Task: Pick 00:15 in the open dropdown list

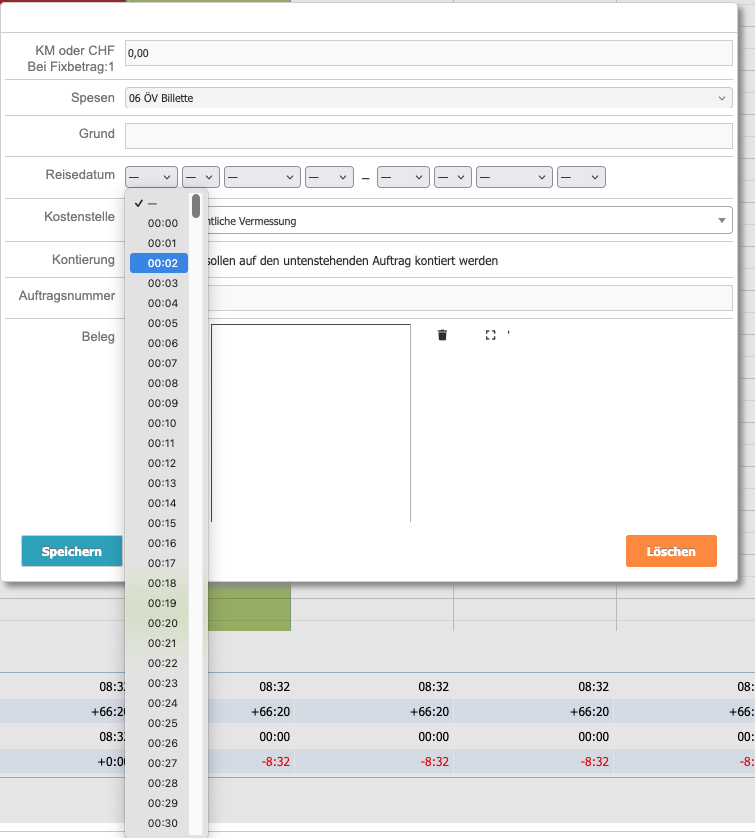Action: tap(162, 523)
